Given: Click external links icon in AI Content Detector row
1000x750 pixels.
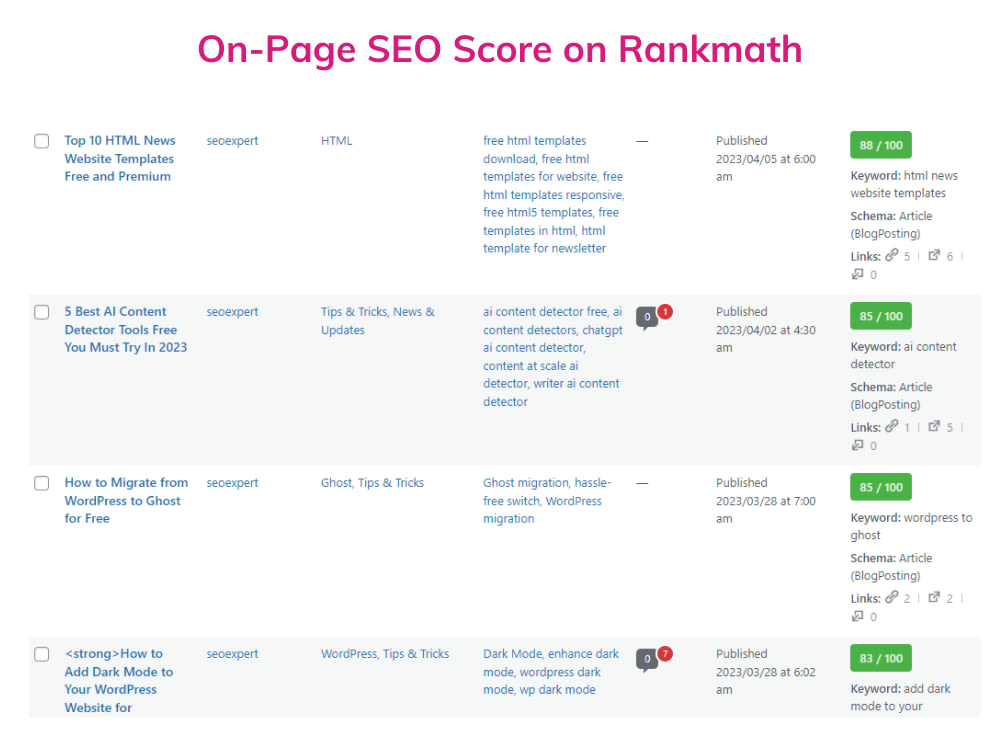Looking at the screenshot, I should [934, 426].
